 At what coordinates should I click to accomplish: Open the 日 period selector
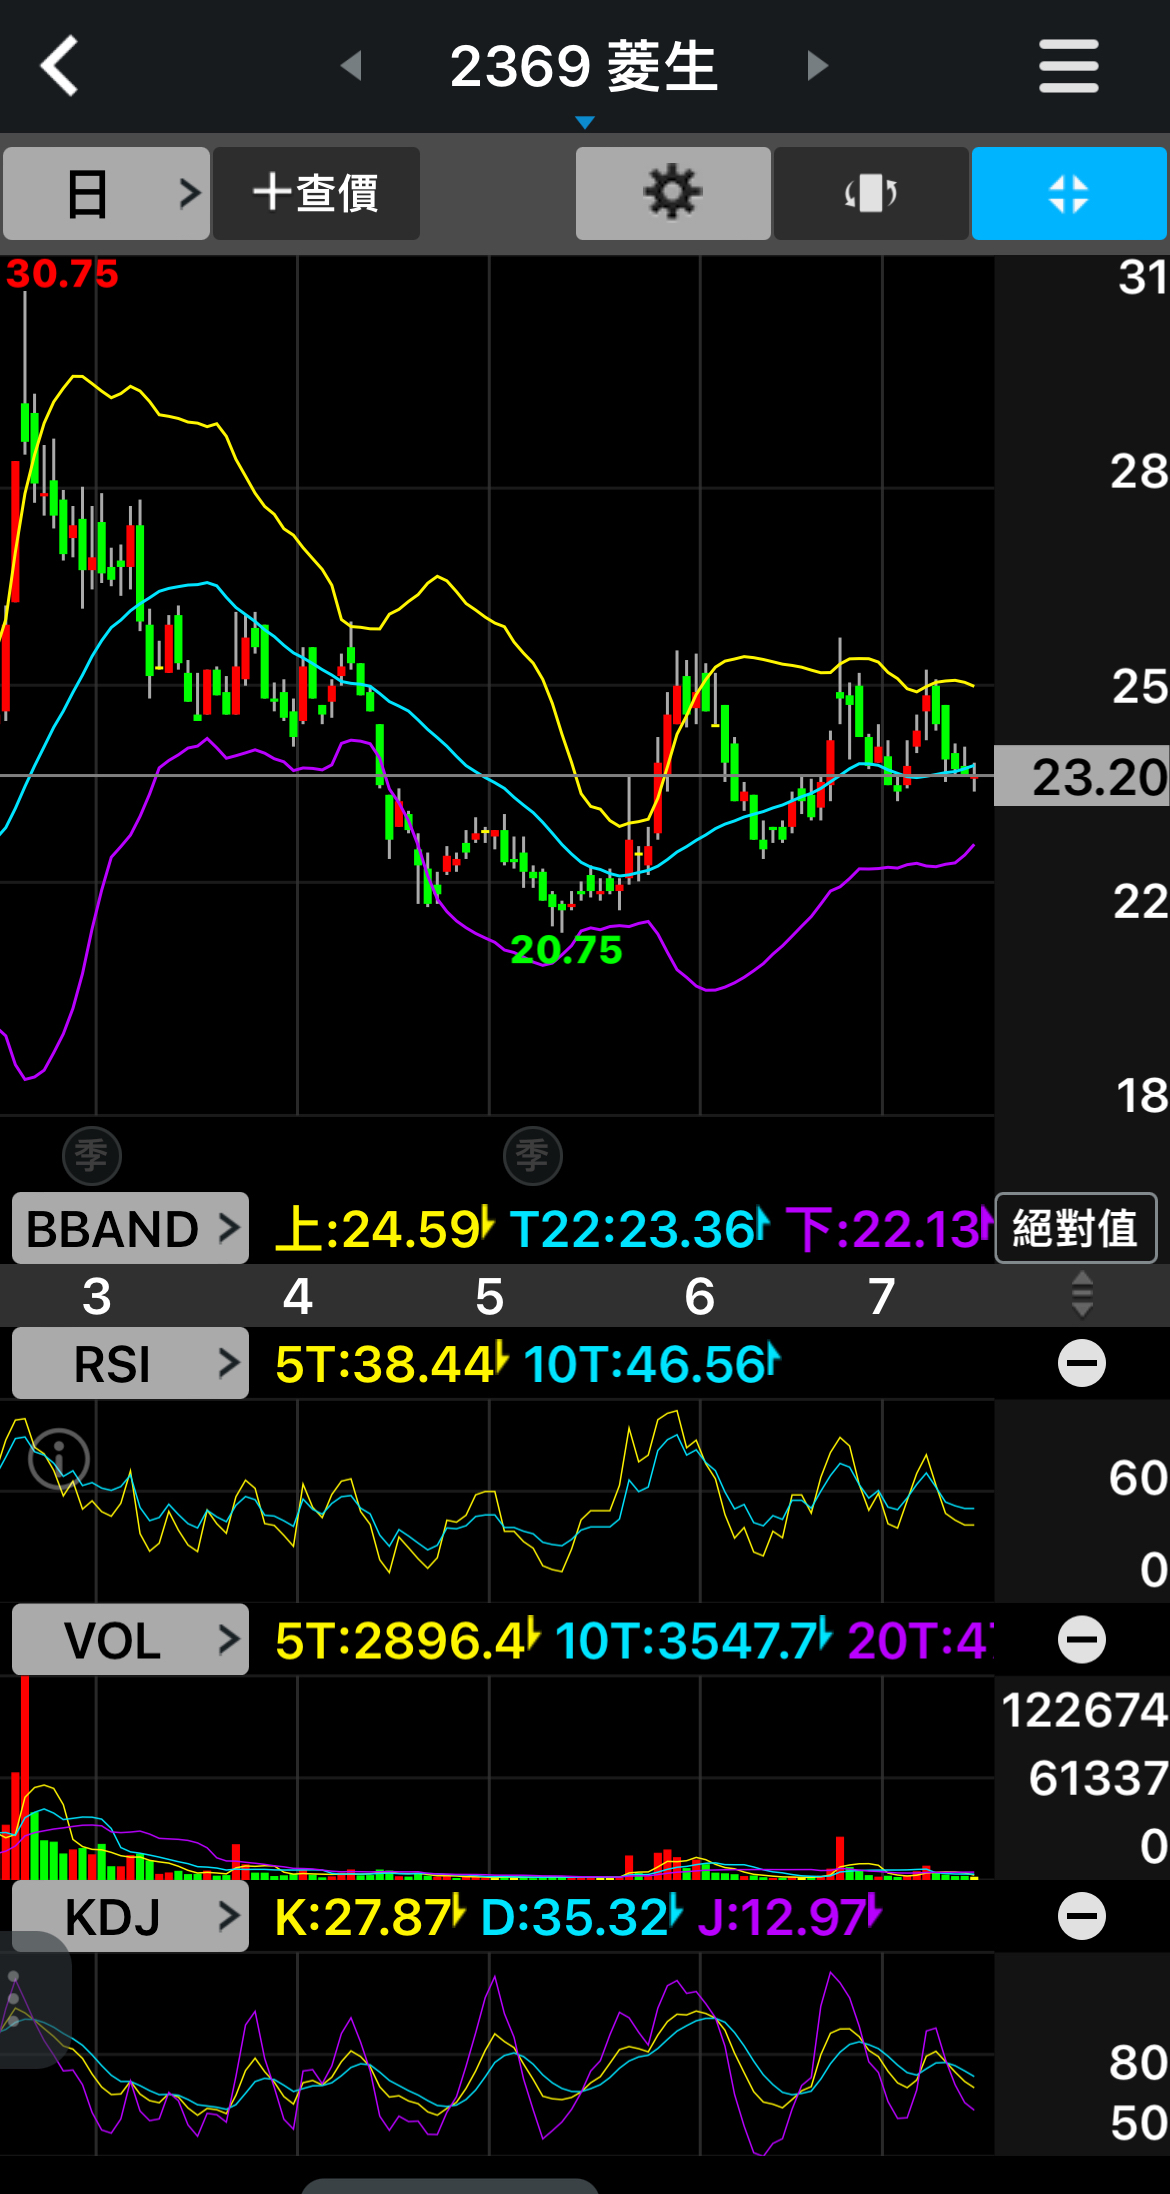coord(106,193)
